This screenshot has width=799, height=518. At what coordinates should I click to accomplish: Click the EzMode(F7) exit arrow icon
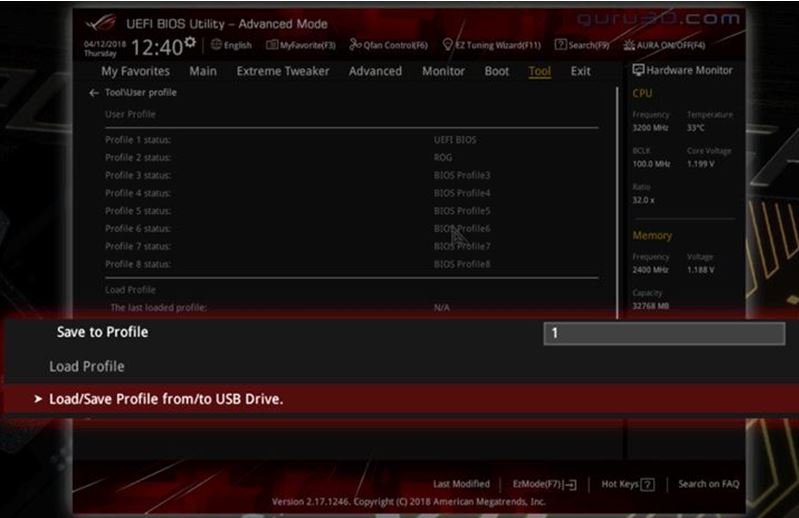tap(571, 484)
